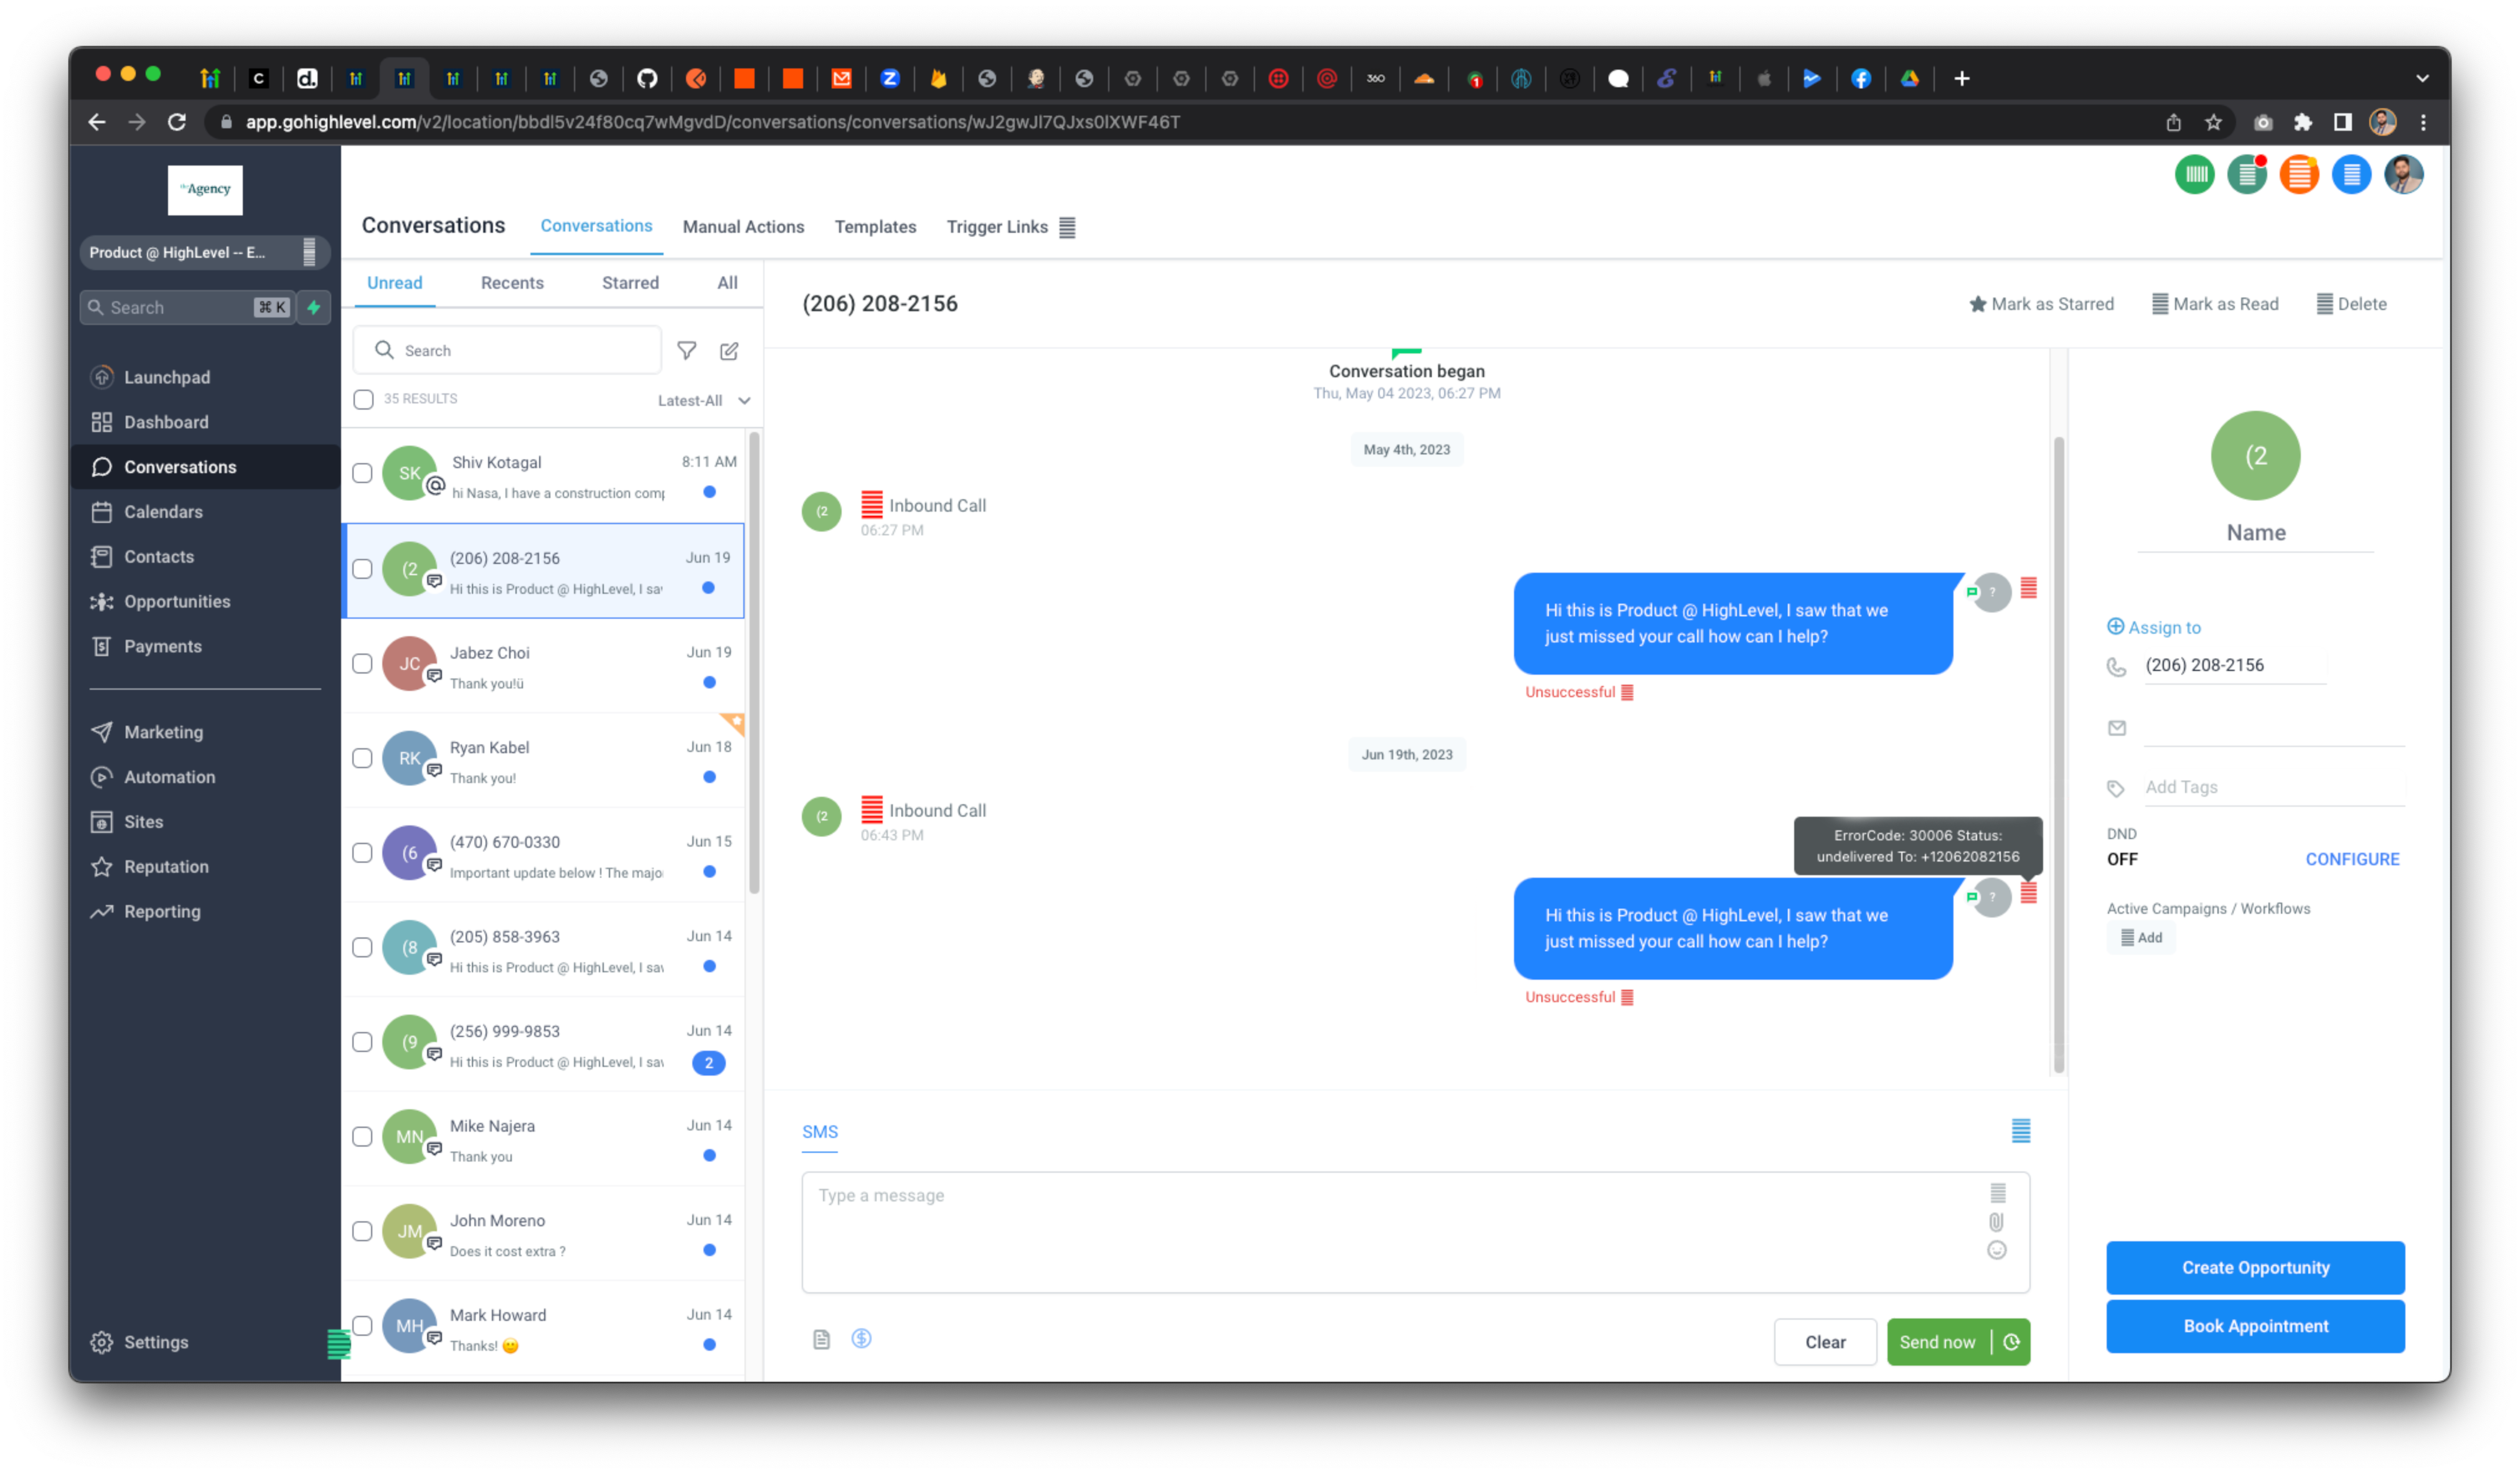This screenshot has height=1474, width=2520.
Task: Click the filter funnel icon in the conversation list
Action: [x=686, y=350]
